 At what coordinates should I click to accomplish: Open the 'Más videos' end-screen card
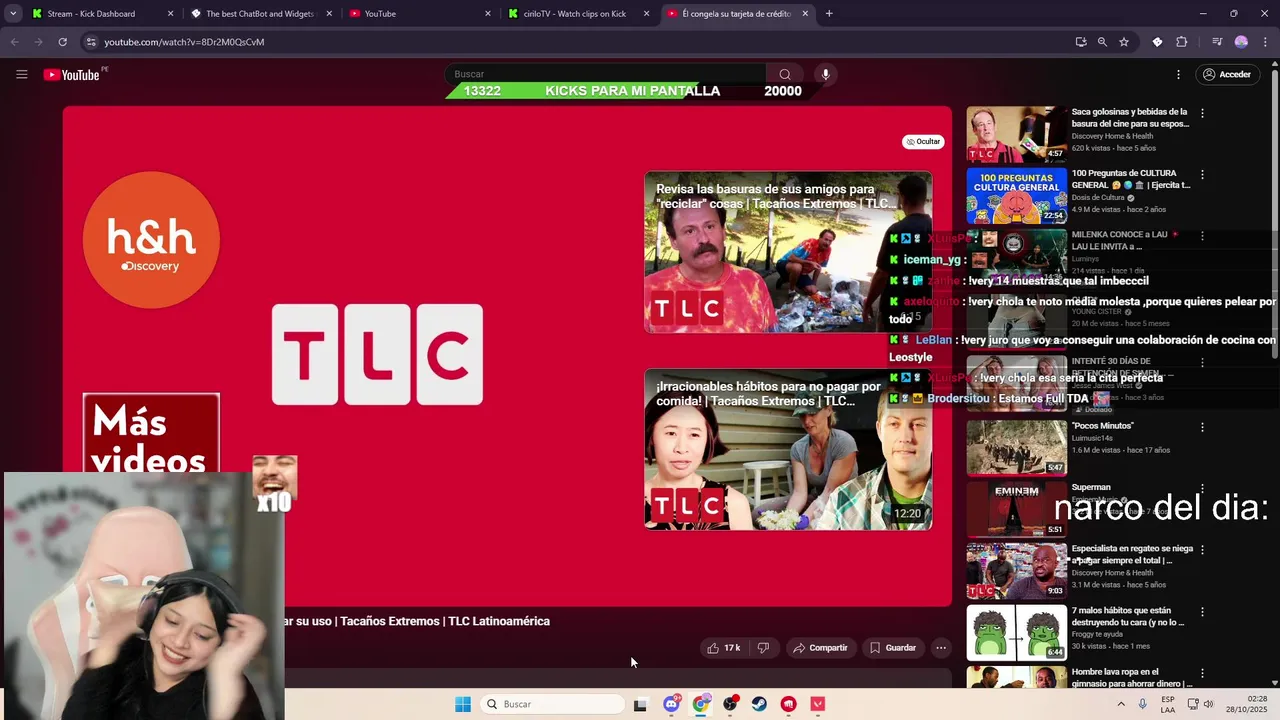point(151,432)
